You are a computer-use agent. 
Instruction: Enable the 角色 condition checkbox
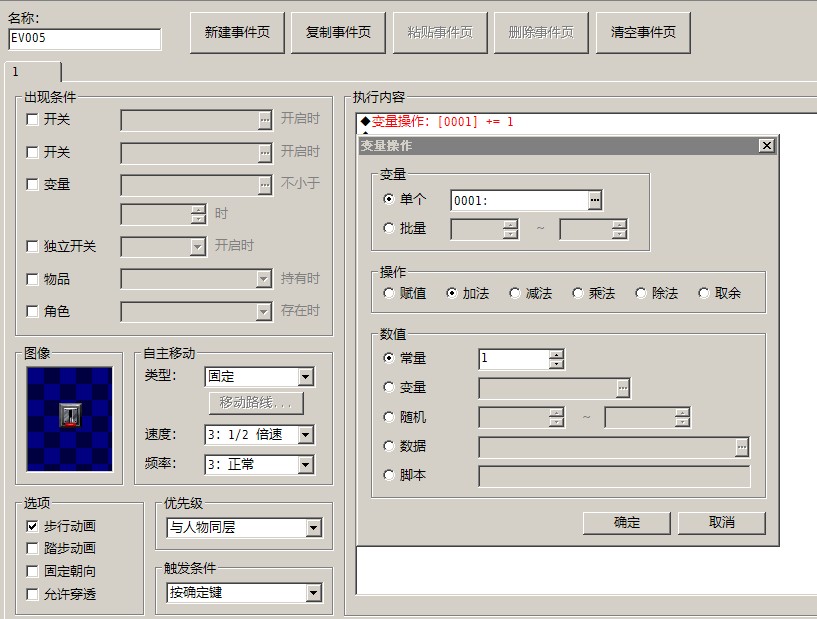[x=32, y=312]
